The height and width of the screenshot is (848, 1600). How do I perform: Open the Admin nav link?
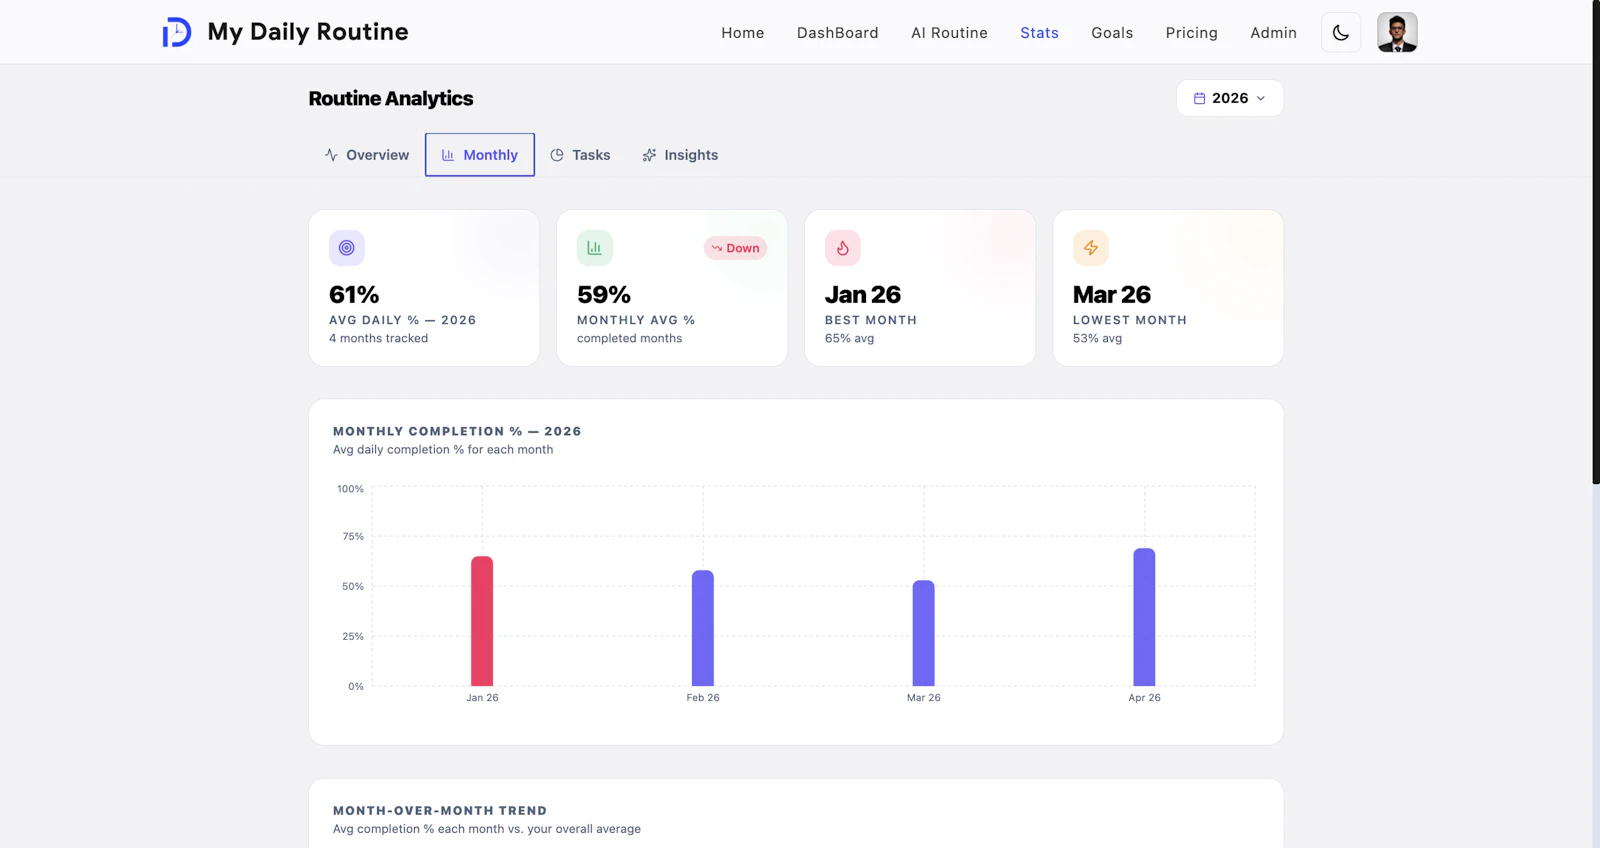(1273, 33)
